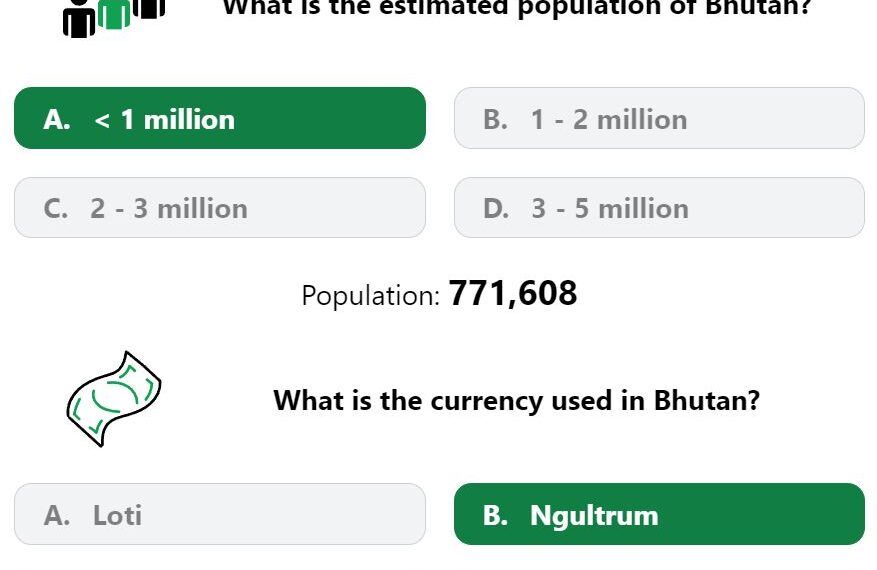Viewport: 877px width, 570px height.
Task: Click the 'B.' letter beside '1 - 2 million'
Action: [496, 120]
